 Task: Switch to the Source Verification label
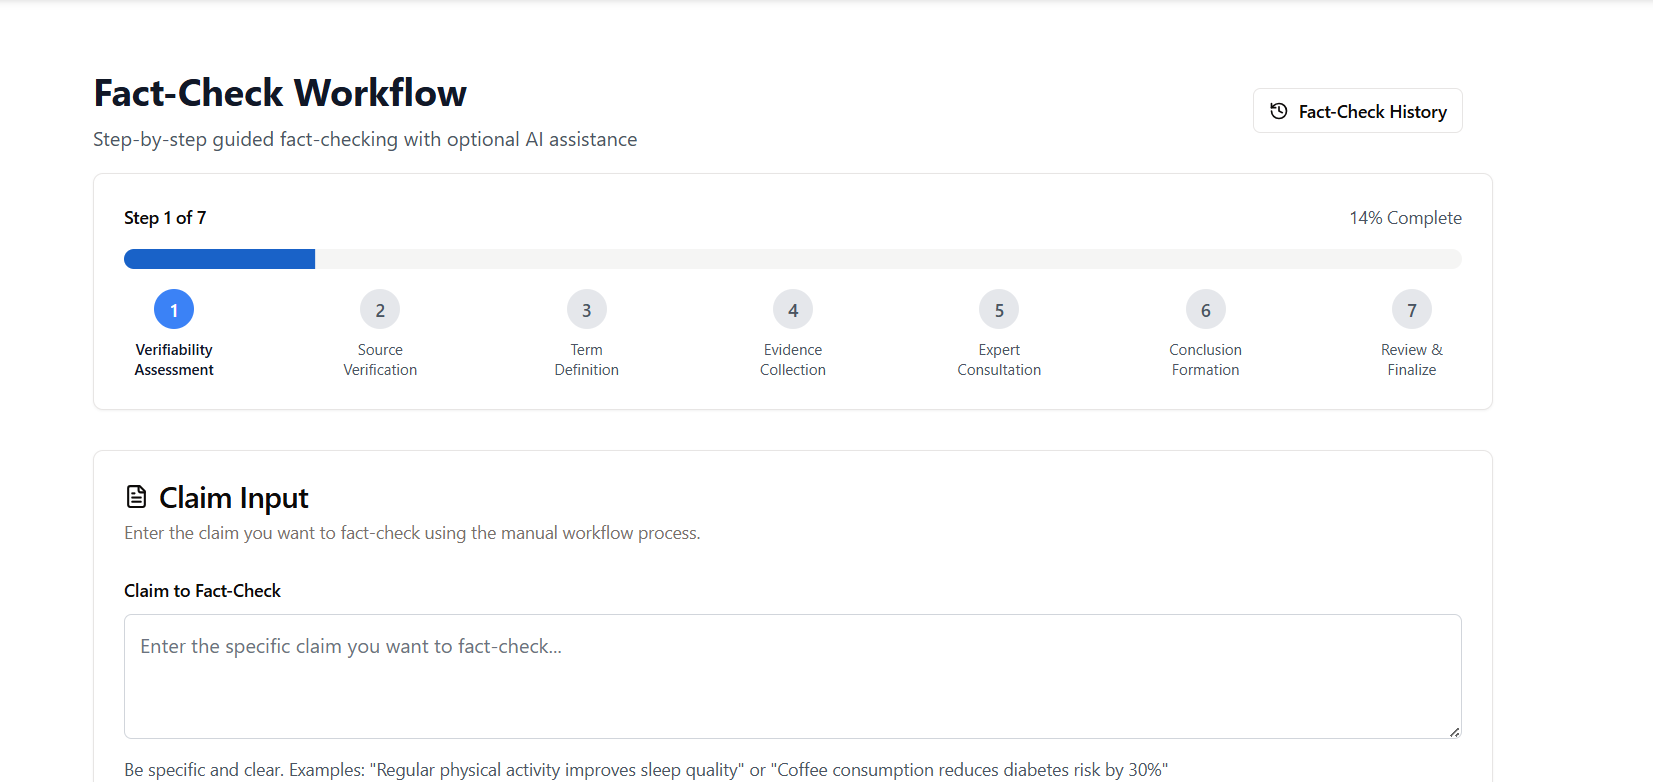[x=380, y=360]
